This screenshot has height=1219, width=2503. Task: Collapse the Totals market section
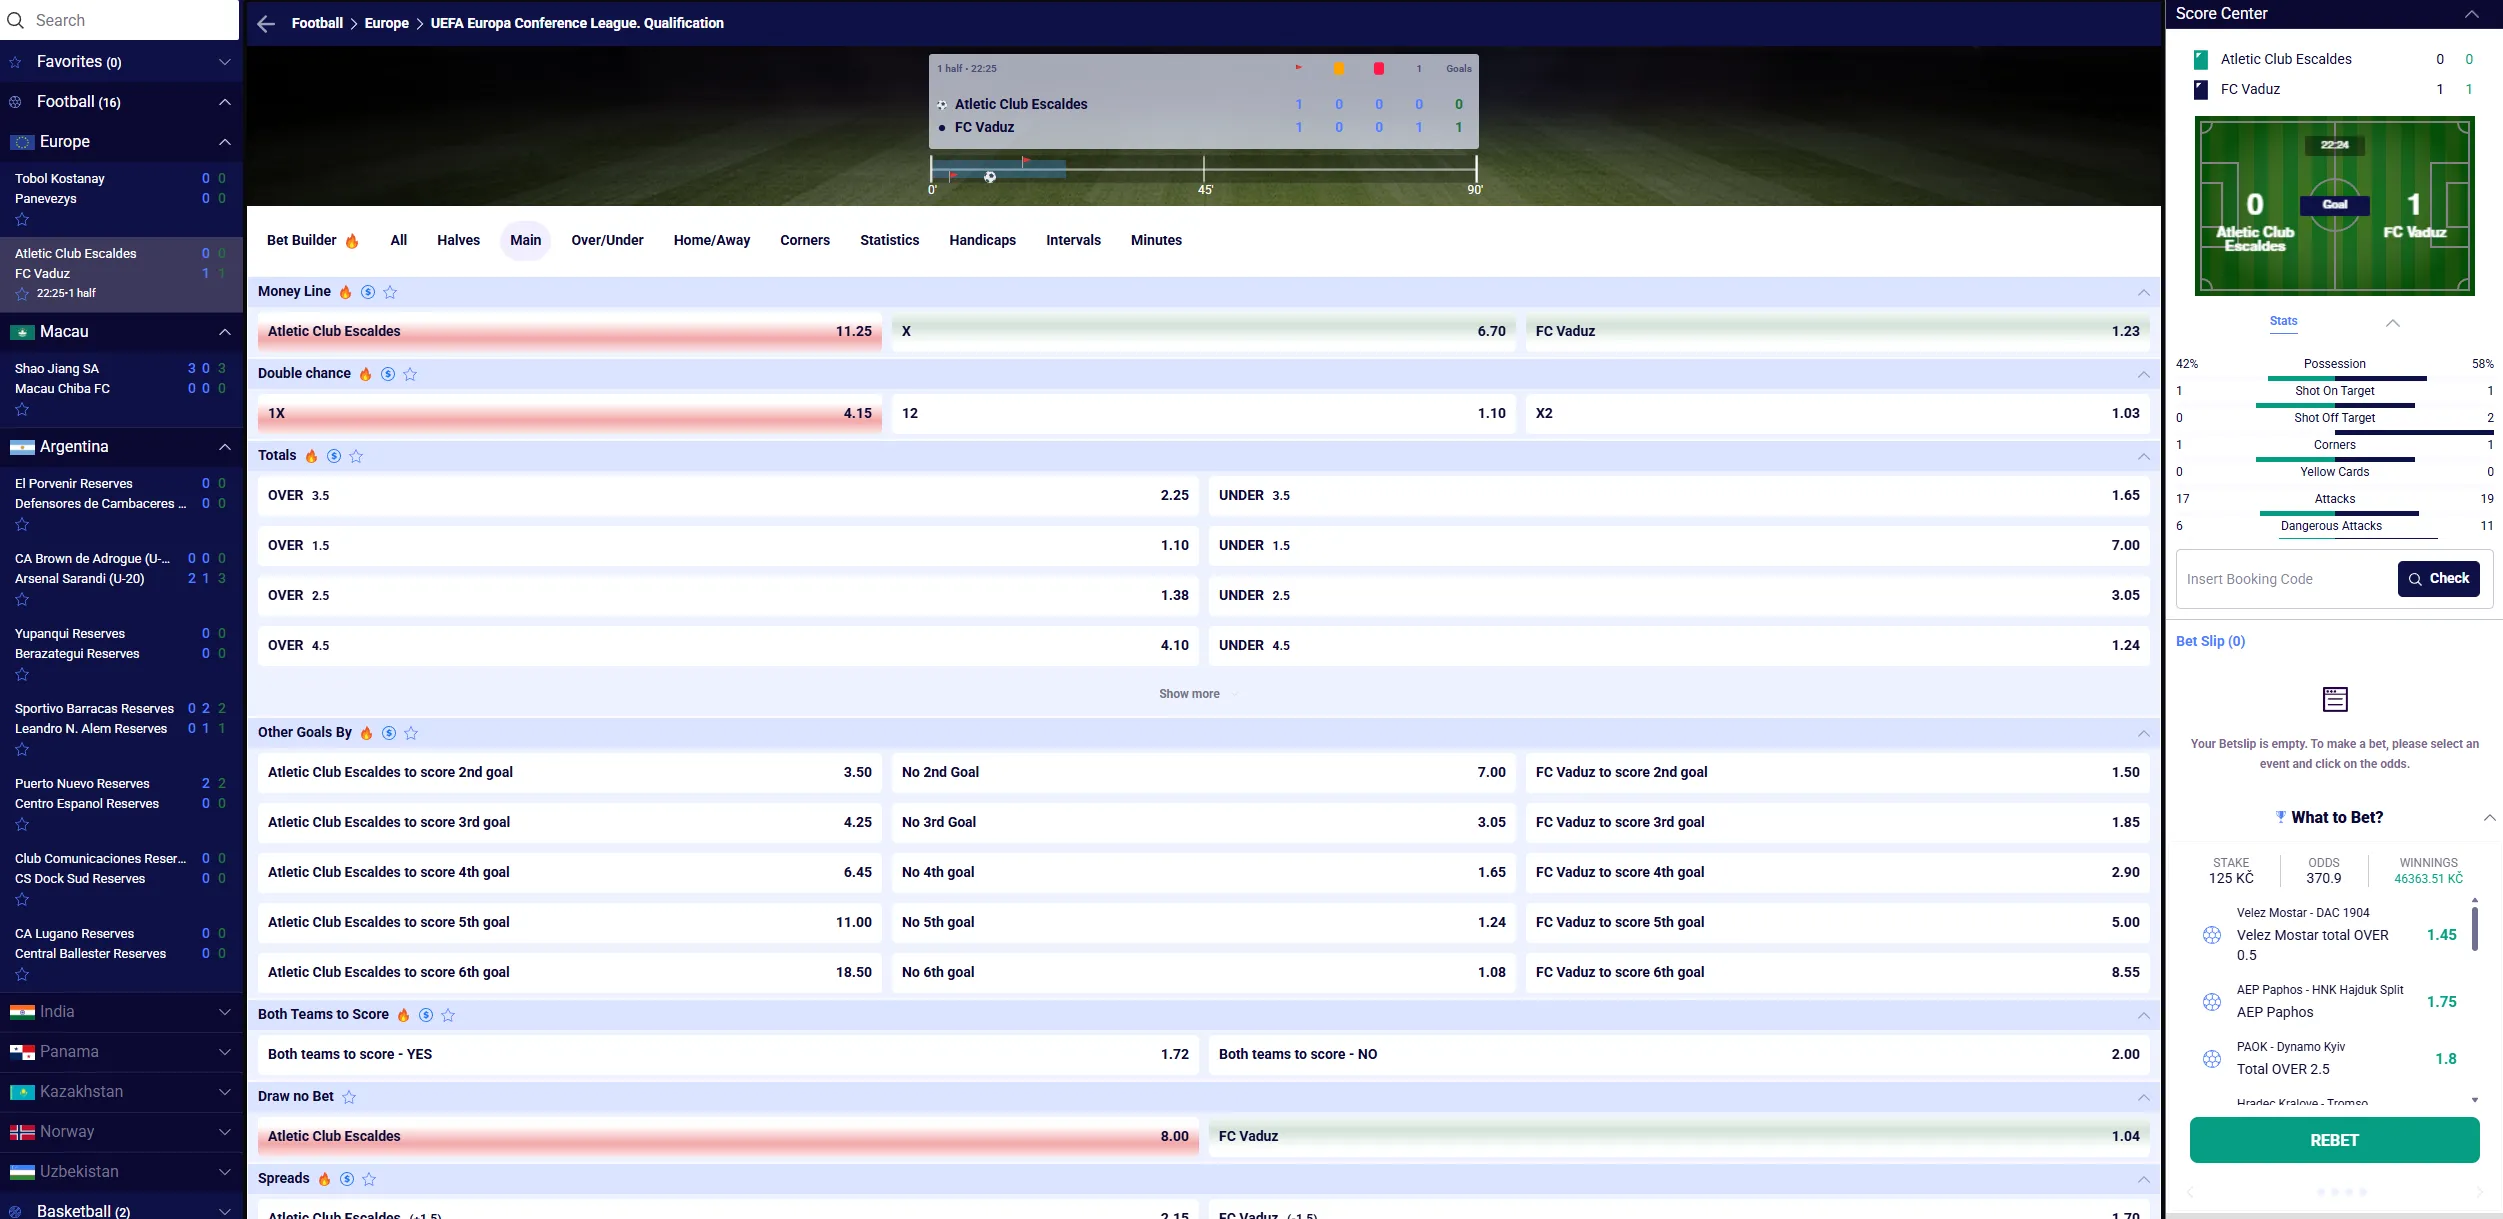2143,456
